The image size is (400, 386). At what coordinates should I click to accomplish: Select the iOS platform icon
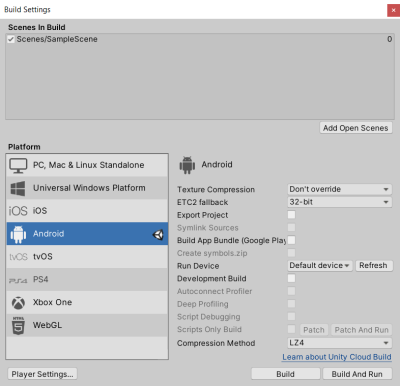[x=18, y=211]
